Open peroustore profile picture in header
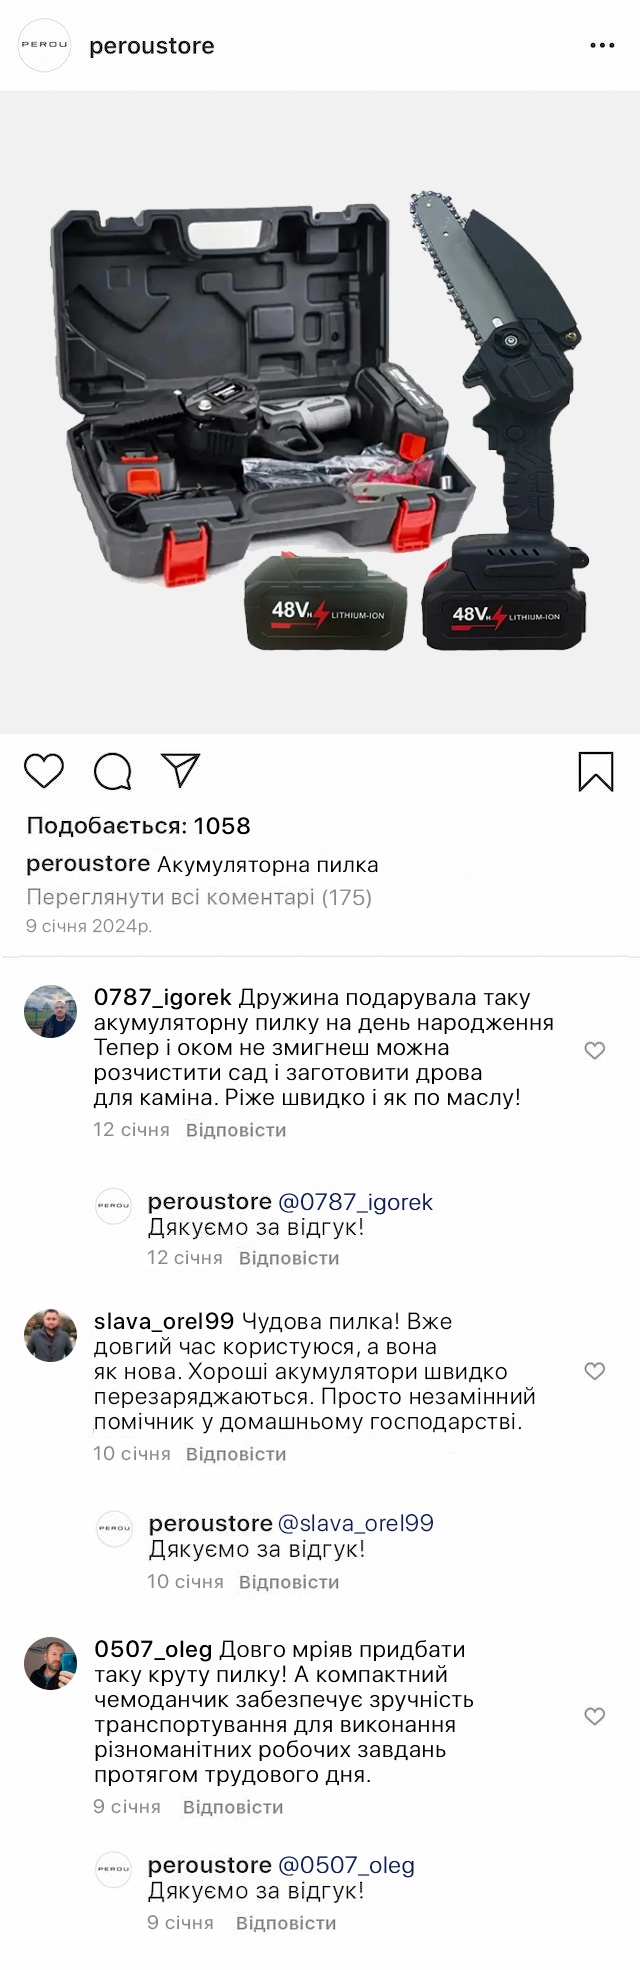Screen dimensions: 640x1970 point(45,45)
